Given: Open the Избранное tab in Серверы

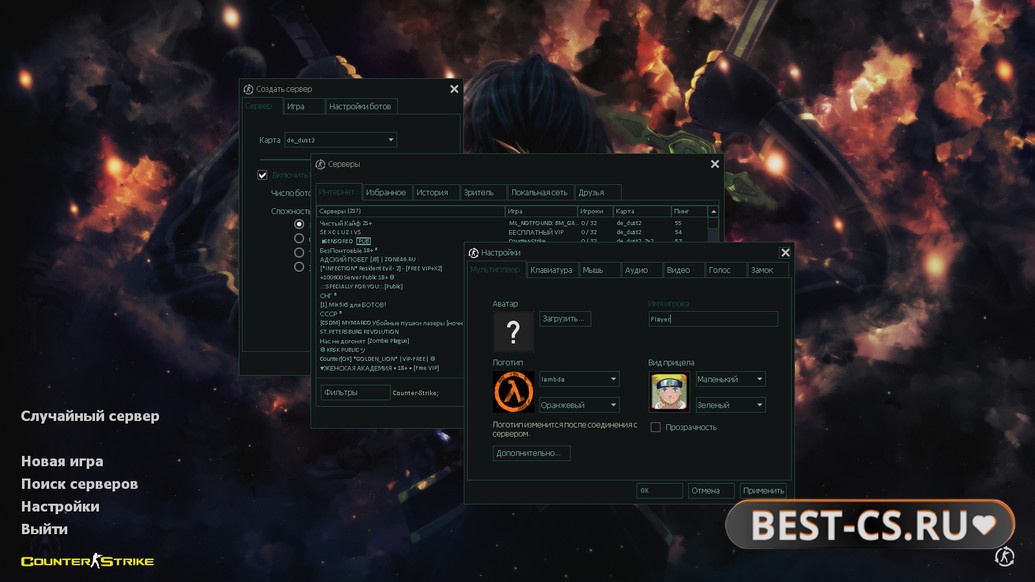Looking at the screenshot, I should pyautogui.click(x=385, y=193).
